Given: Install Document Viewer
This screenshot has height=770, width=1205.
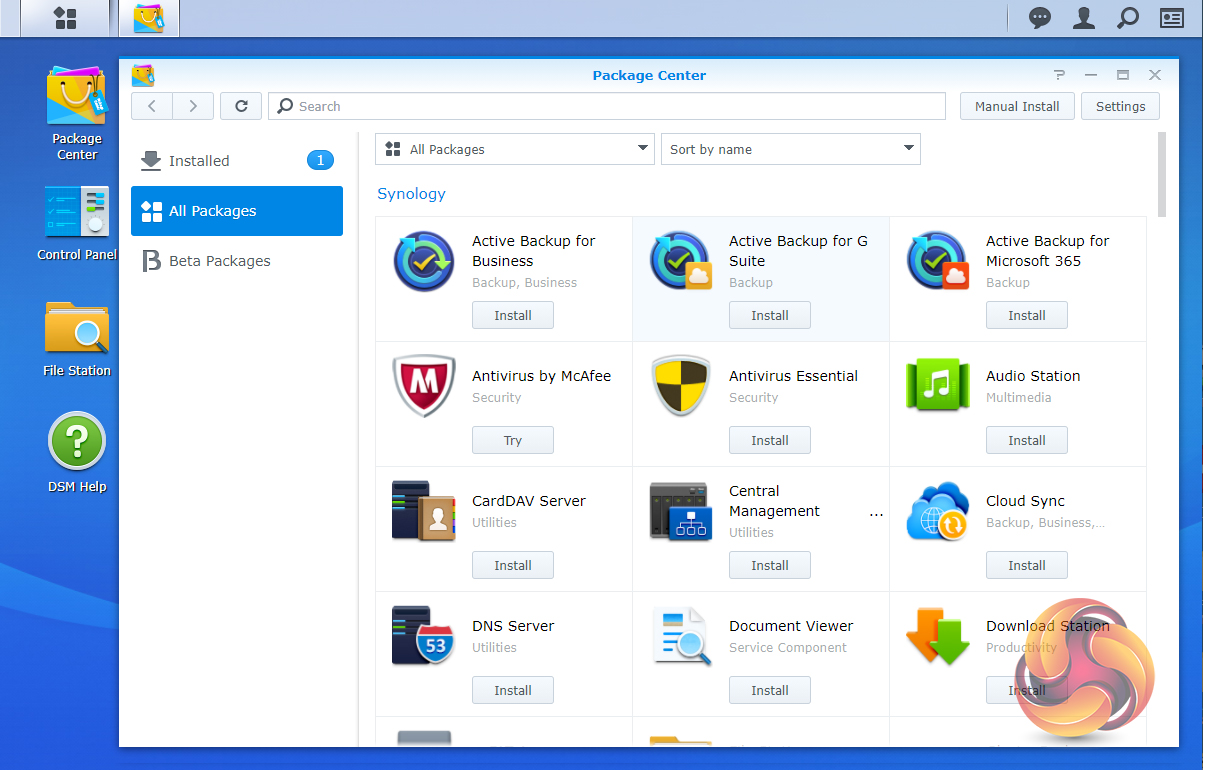Looking at the screenshot, I should point(770,690).
